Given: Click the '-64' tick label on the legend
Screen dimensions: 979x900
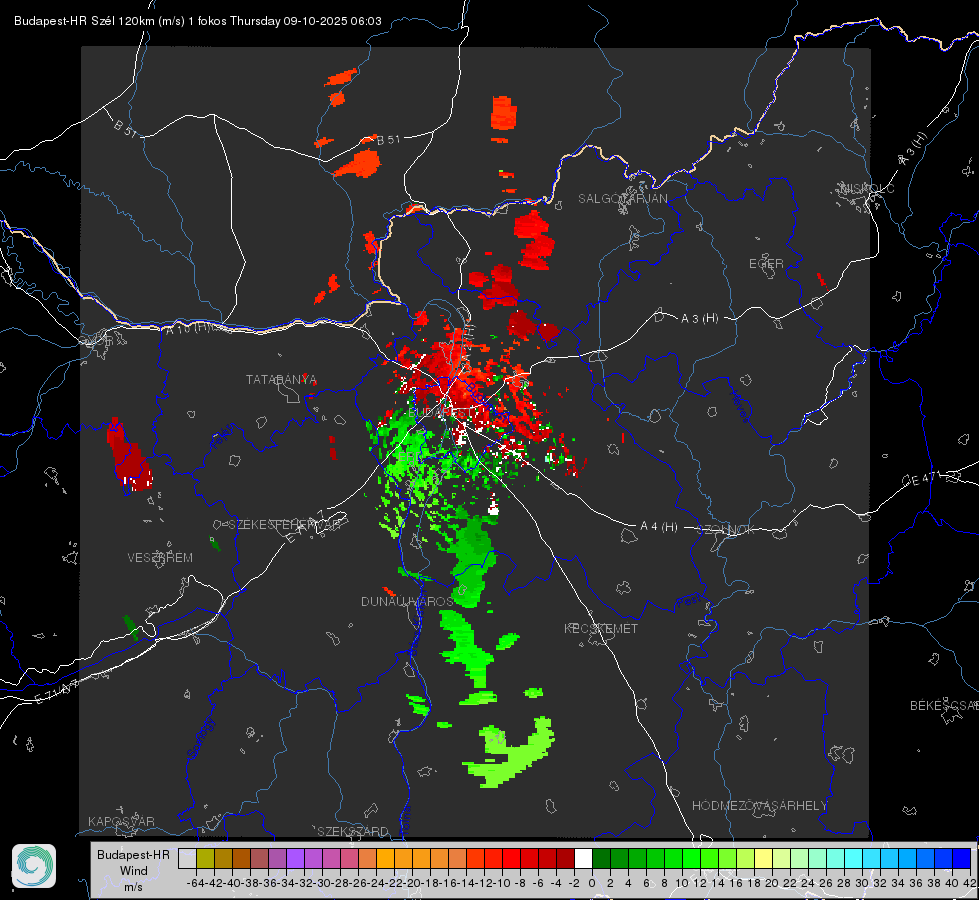Looking at the screenshot, I should pos(196,883).
